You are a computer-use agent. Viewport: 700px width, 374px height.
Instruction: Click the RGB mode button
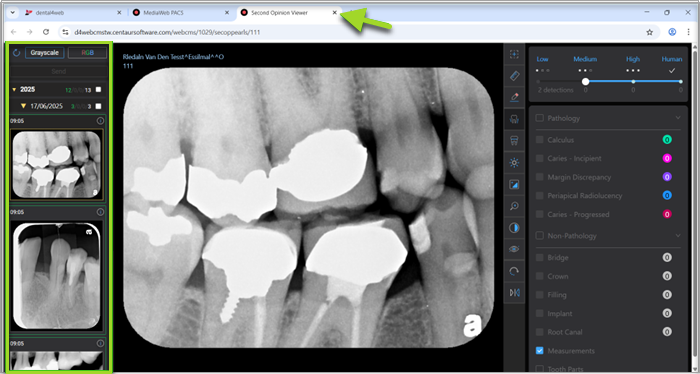pos(88,53)
